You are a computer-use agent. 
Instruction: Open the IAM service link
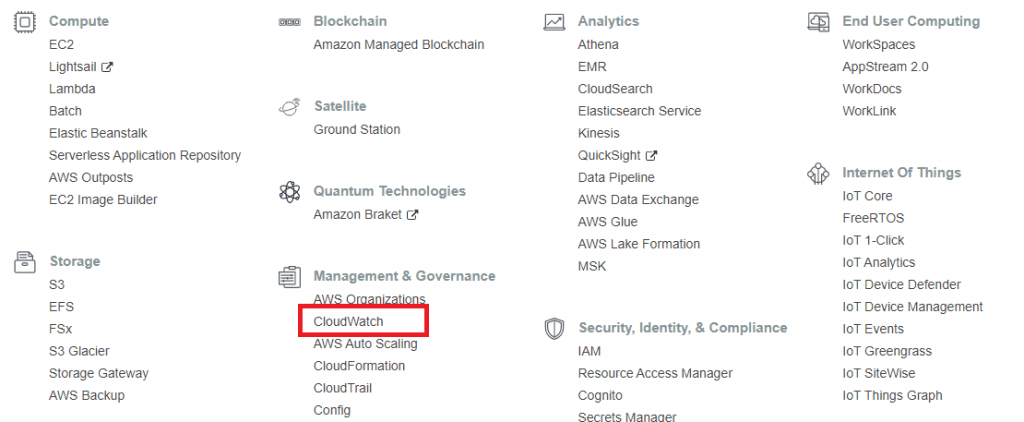pos(589,351)
